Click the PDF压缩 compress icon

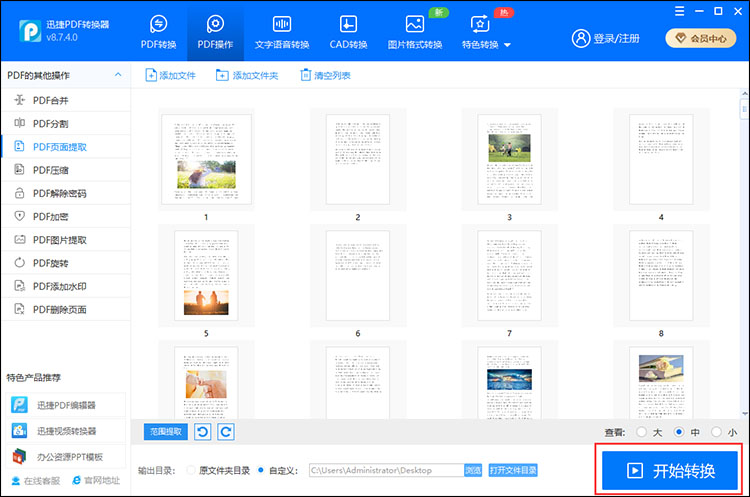[20, 169]
